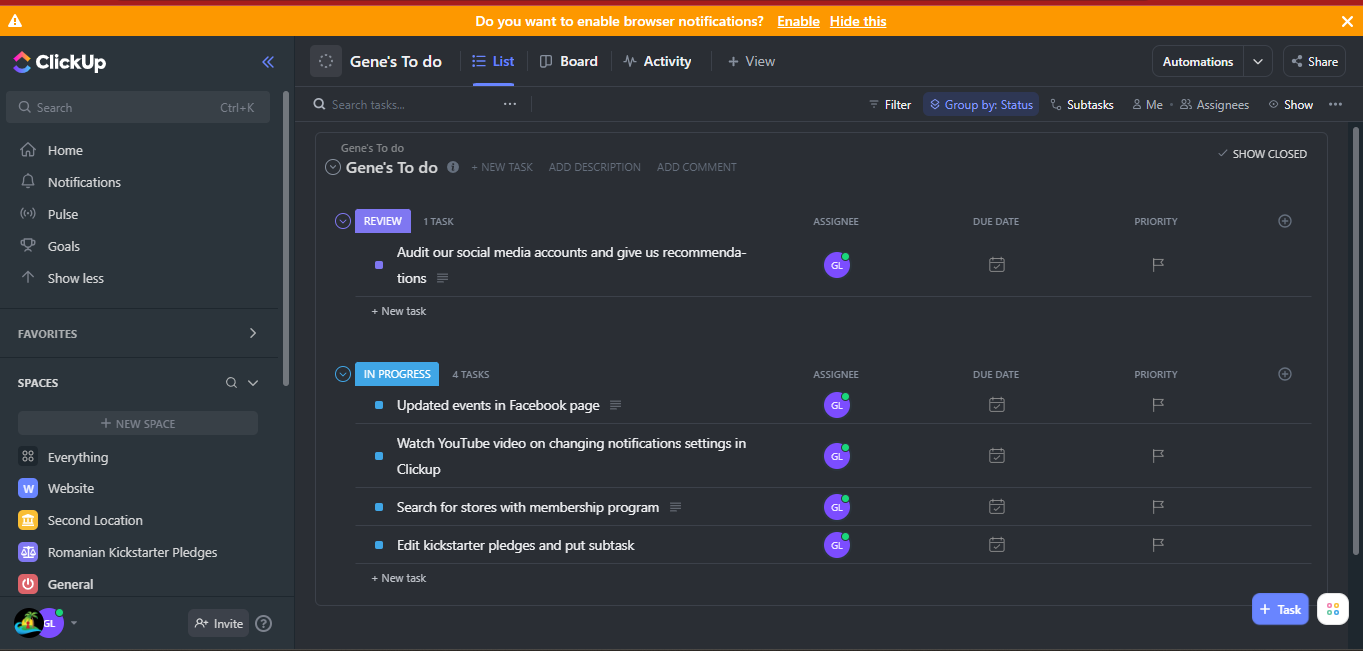Image resolution: width=1363 pixels, height=651 pixels.
Task: Click the Notifications bell in sidebar
Action: coord(28,182)
